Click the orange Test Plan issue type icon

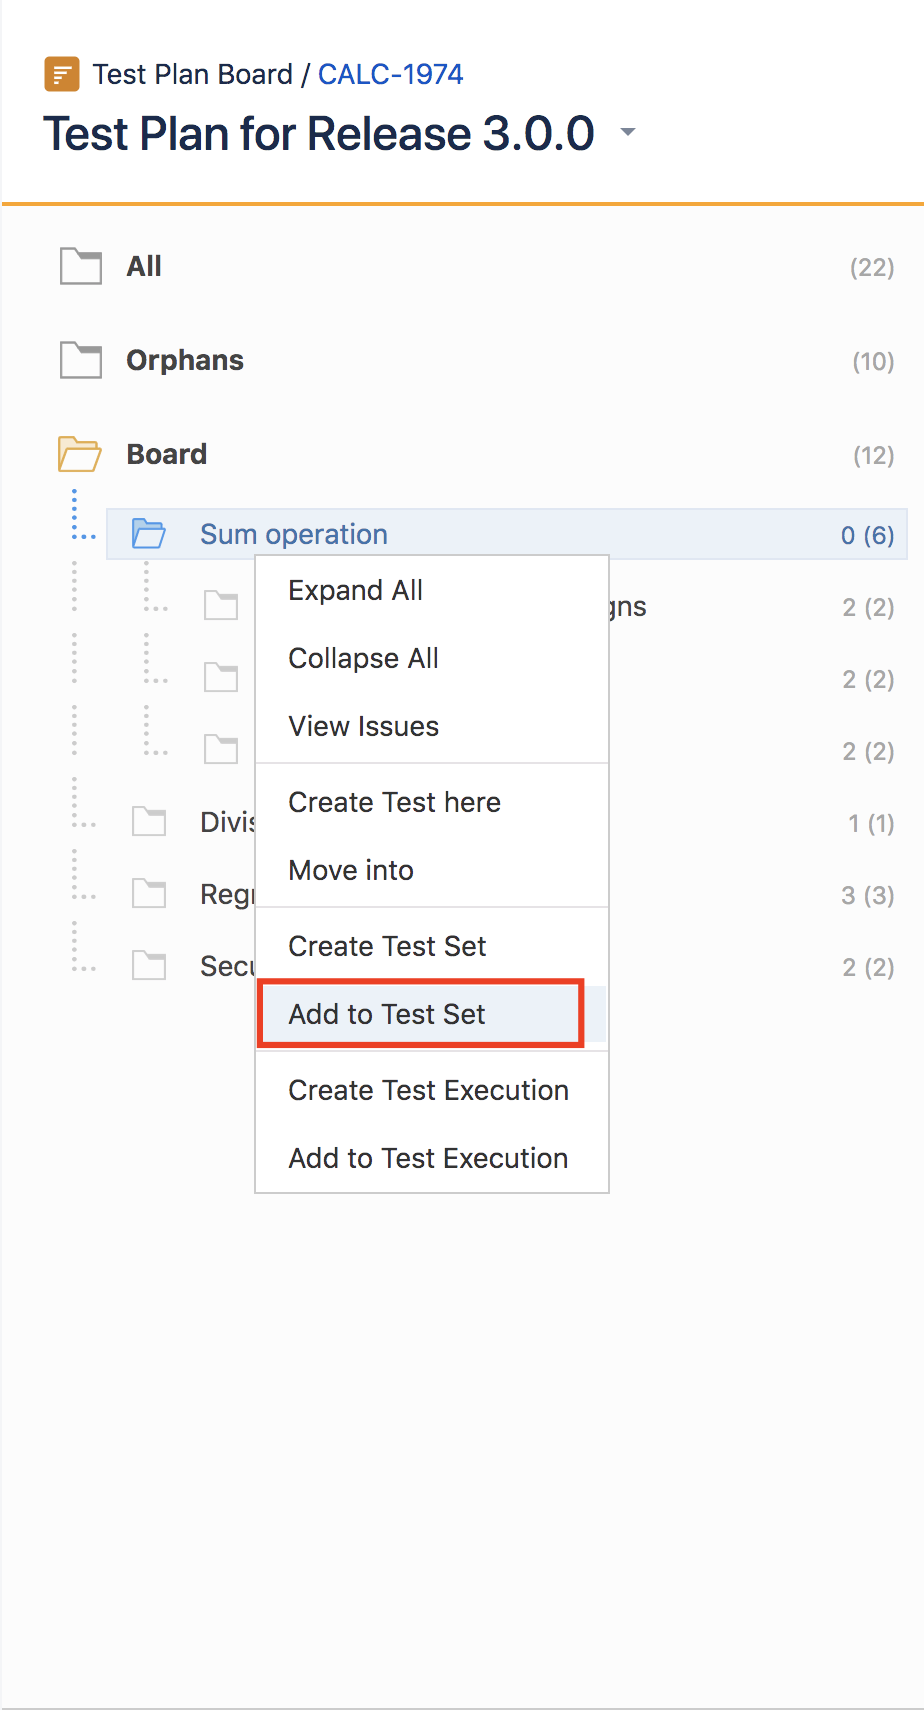62,74
